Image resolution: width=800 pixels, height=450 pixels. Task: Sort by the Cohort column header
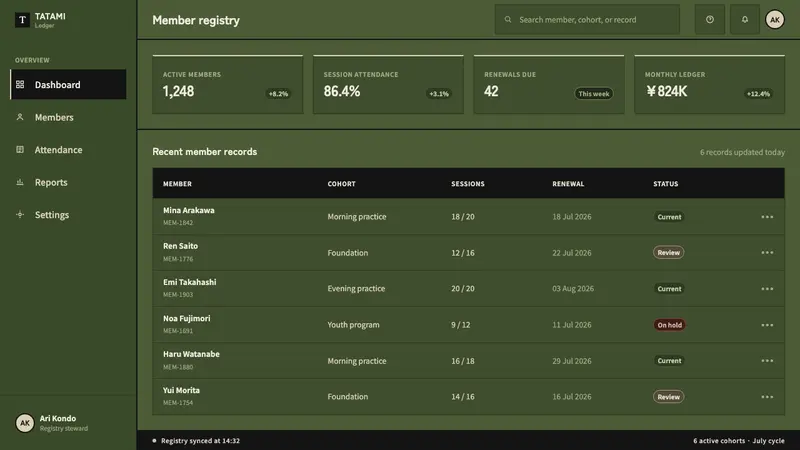pos(341,184)
